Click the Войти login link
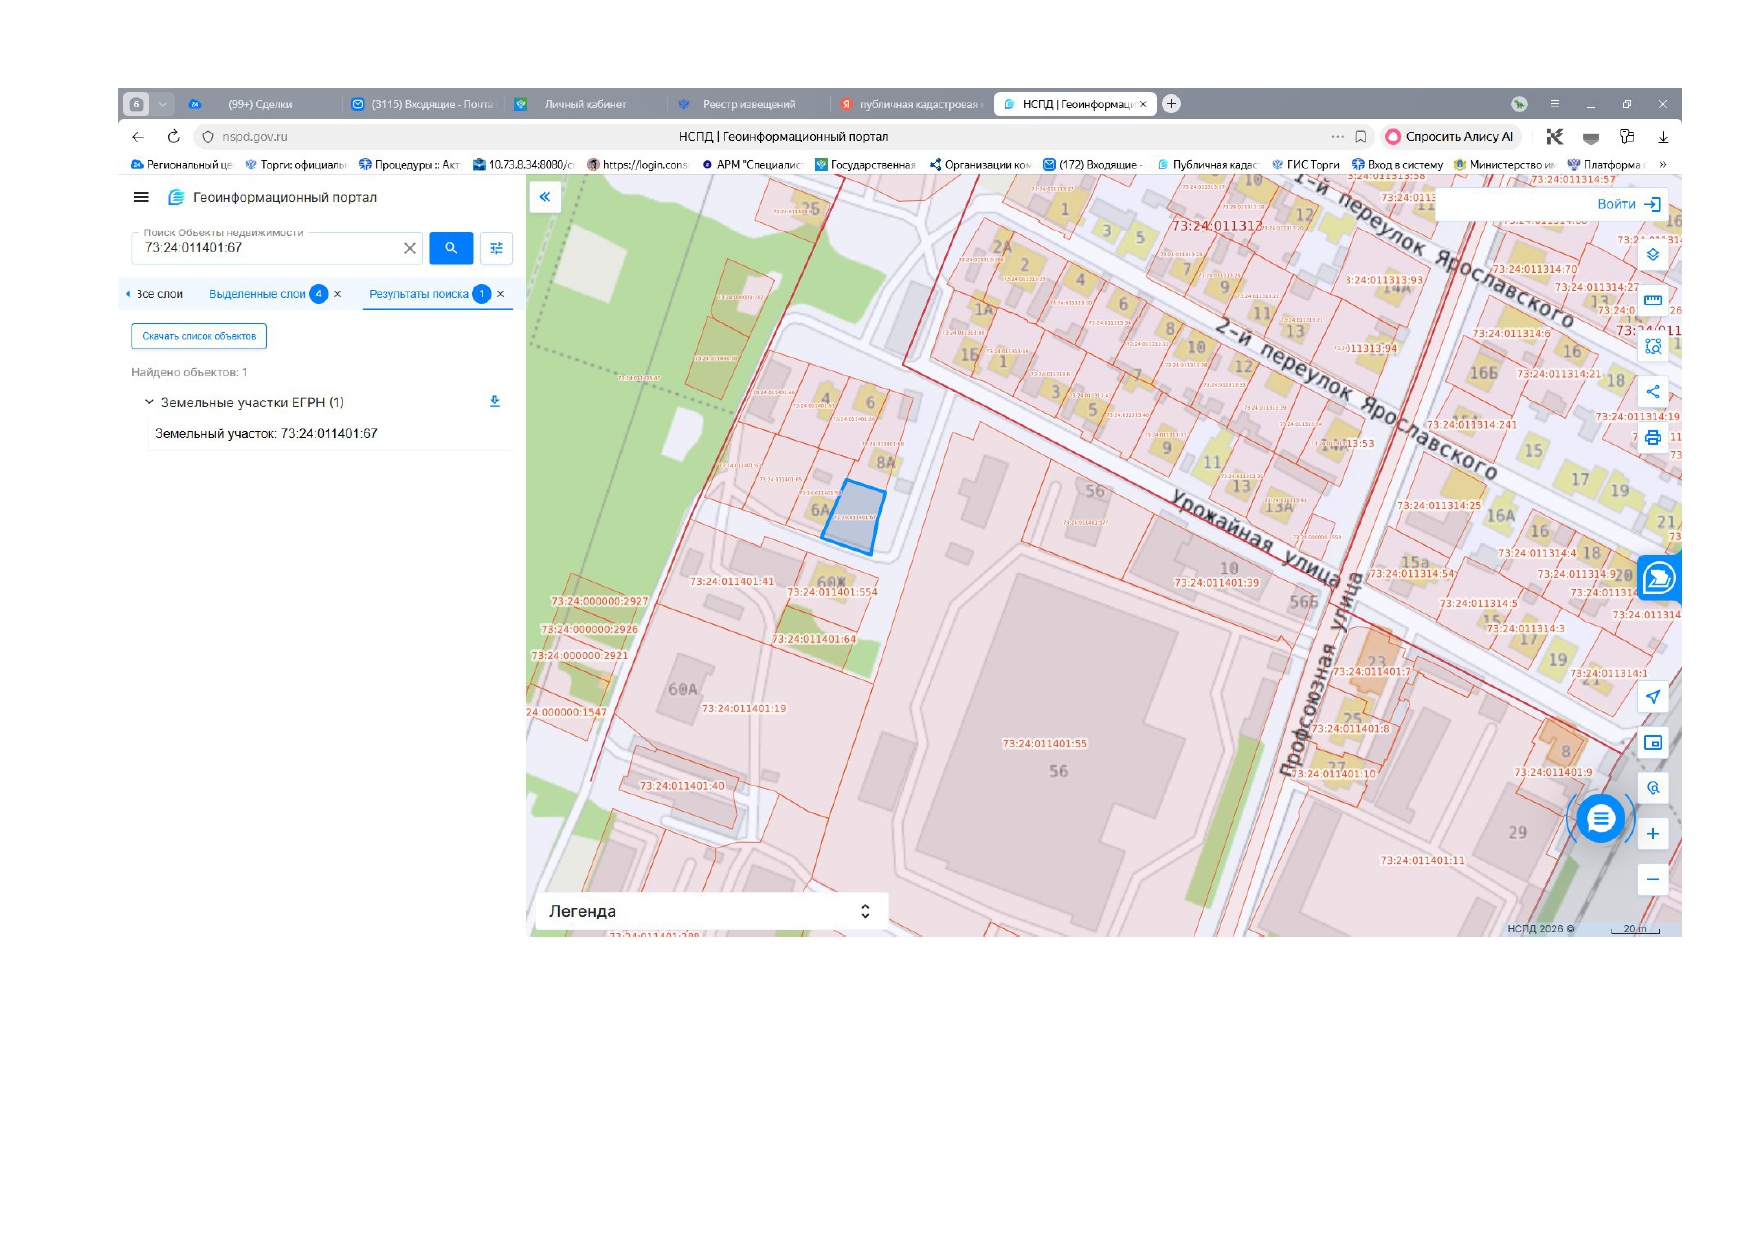Screen dimensions: 1754x1241 (x=1628, y=204)
